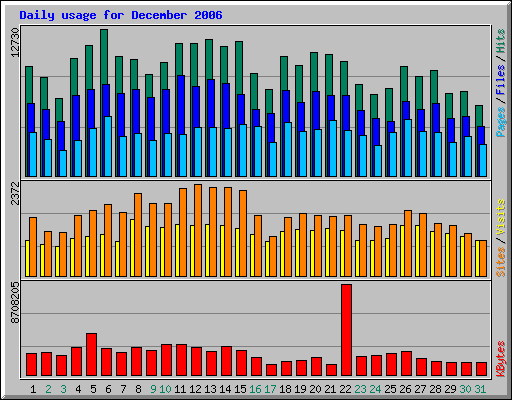Click the green weekend day 24 label
Screen dimensions: 512x400
click(375, 389)
